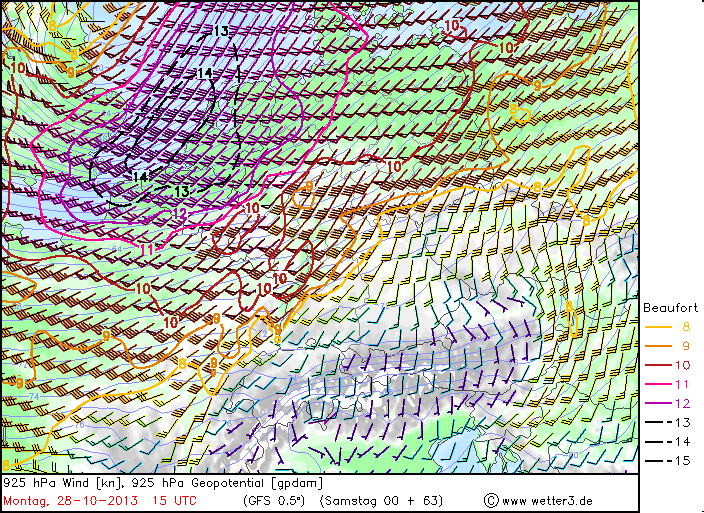Click the (GFS 0.5°) model label
Viewport: 704px width, 513px height.
tap(274, 501)
